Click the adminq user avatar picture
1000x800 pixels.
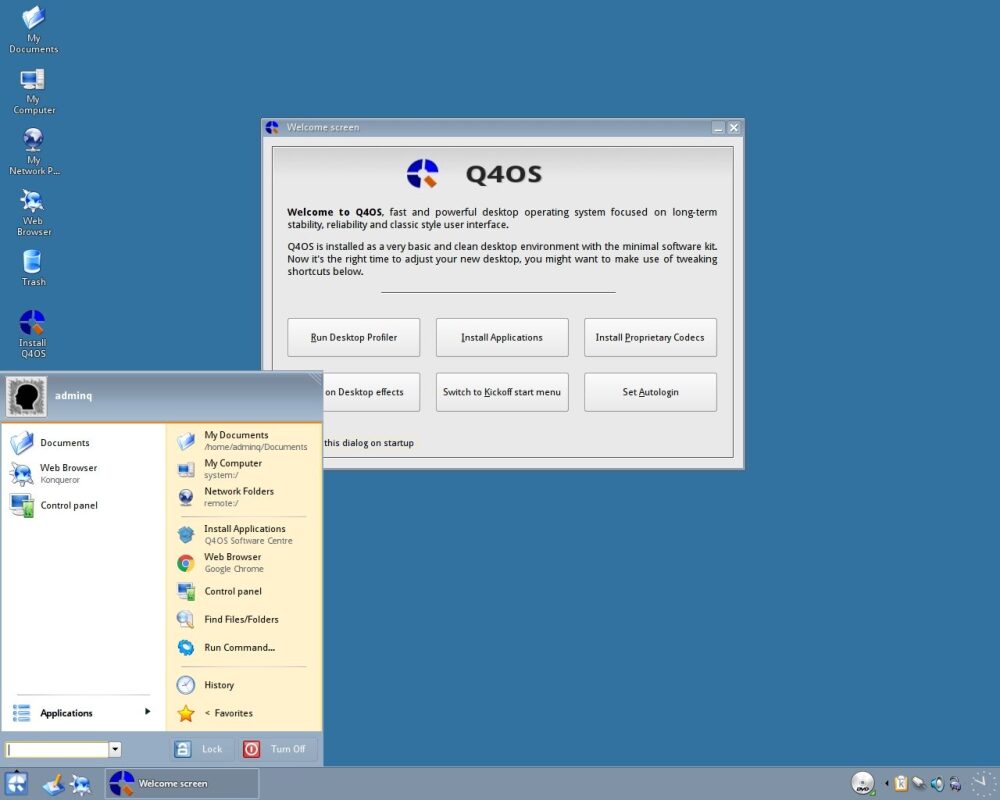(x=26, y=396)
